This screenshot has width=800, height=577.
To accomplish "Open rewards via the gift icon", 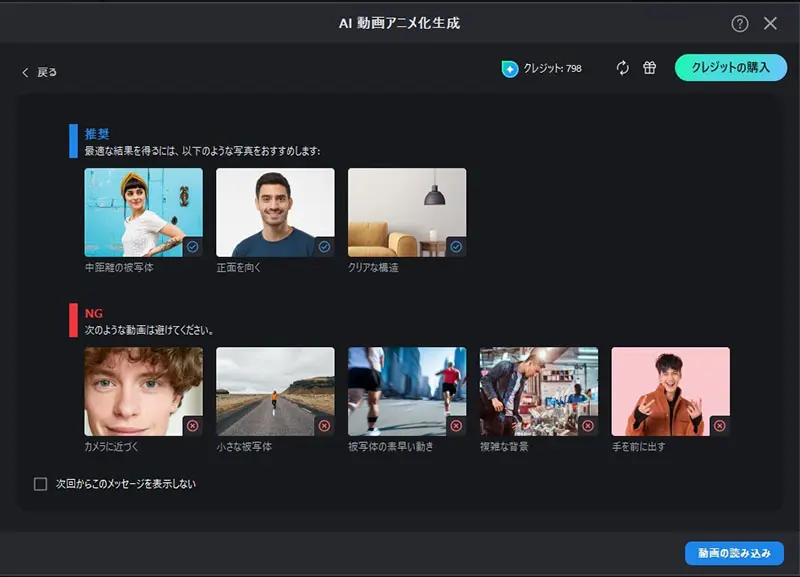I will (649, 69).
